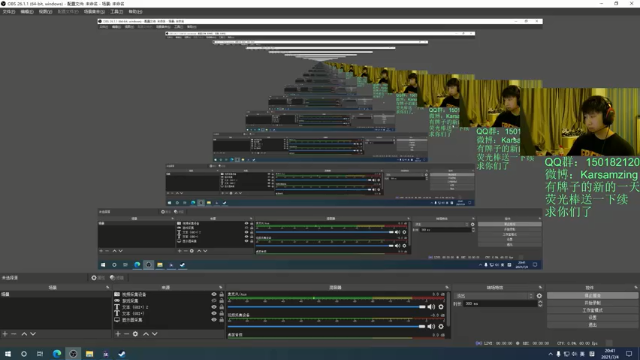Open the 场景集合(S) menu
640x360 pixels.
94,12
